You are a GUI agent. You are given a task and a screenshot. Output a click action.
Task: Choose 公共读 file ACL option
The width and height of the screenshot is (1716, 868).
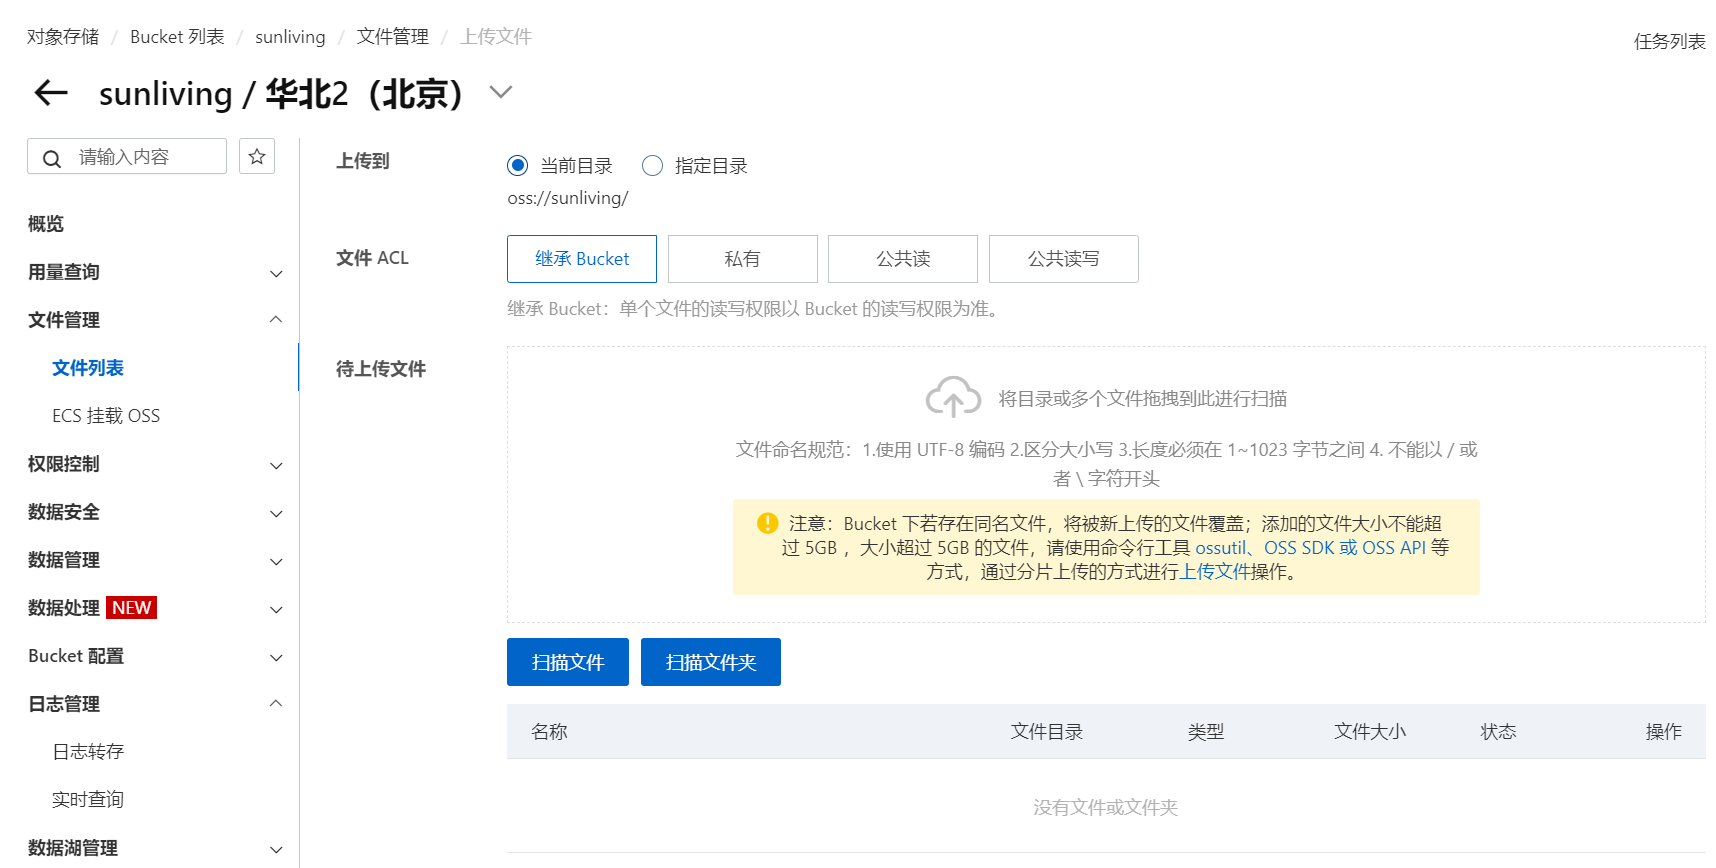[903, 259]
